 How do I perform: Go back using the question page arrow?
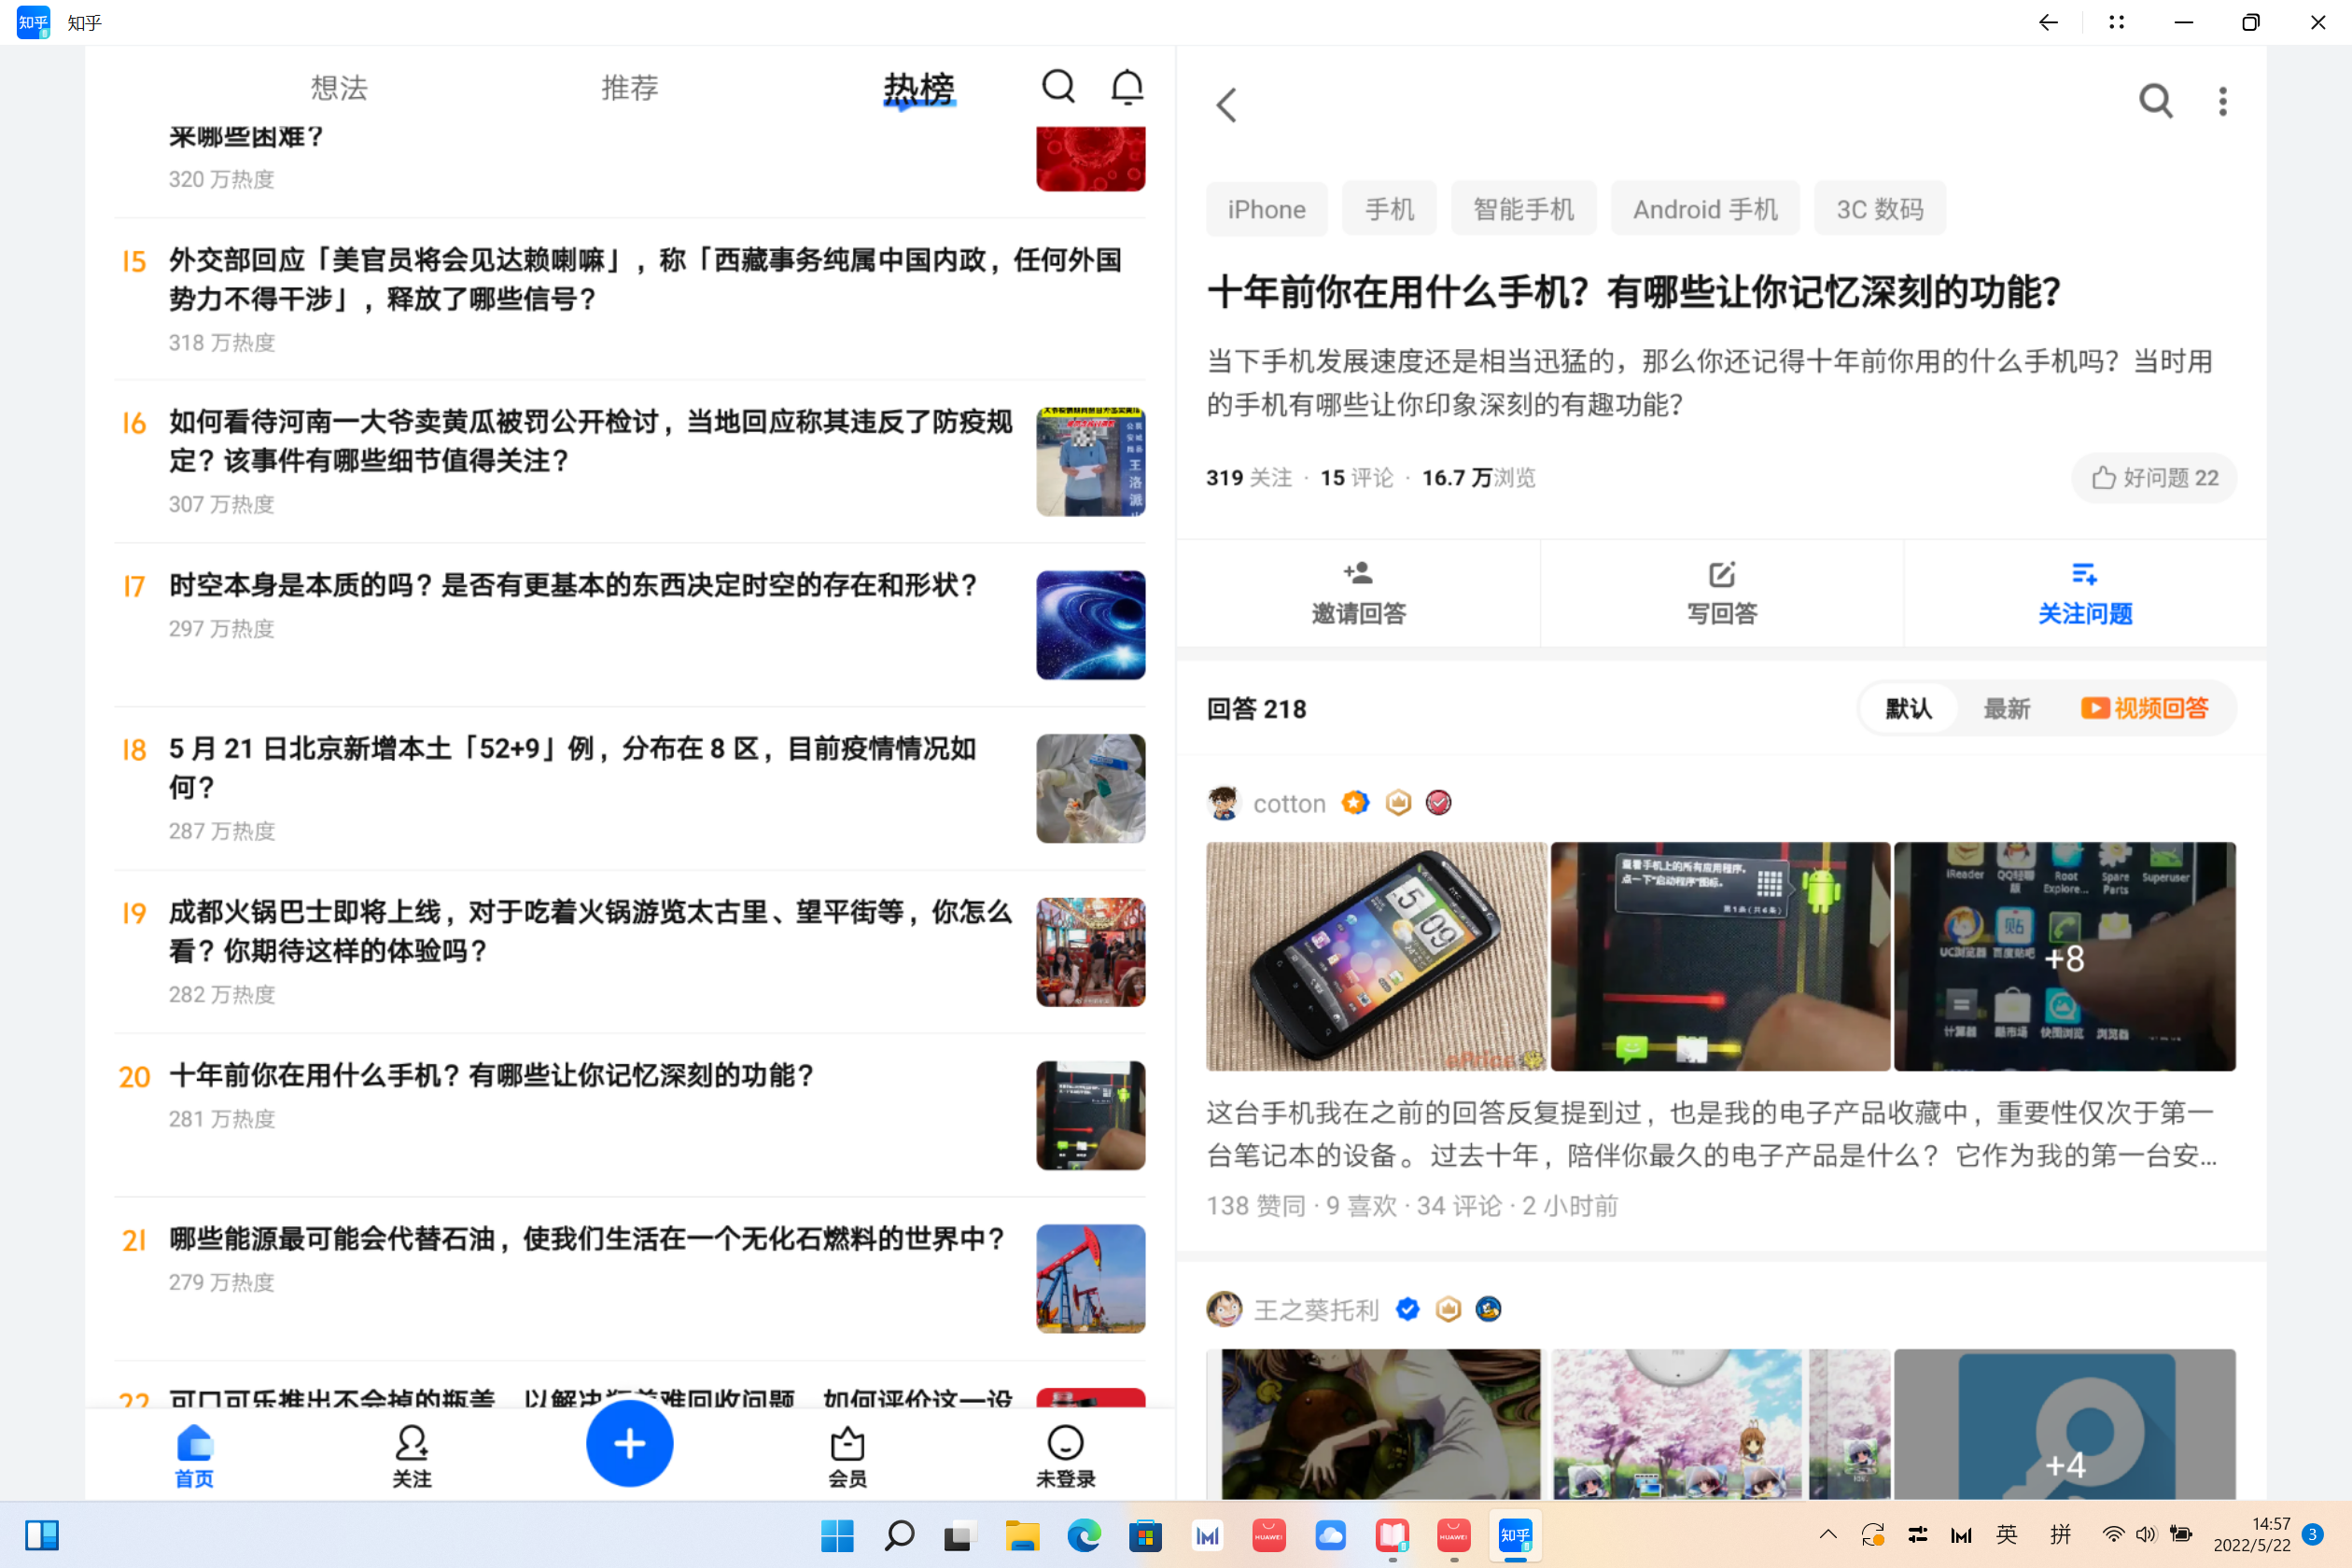pos(1227,105)
